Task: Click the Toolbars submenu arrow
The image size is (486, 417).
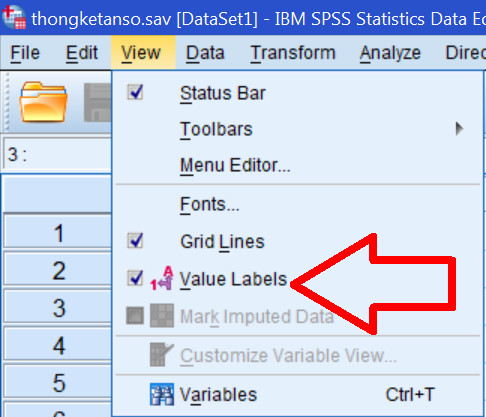Action: tap(459, 128)
